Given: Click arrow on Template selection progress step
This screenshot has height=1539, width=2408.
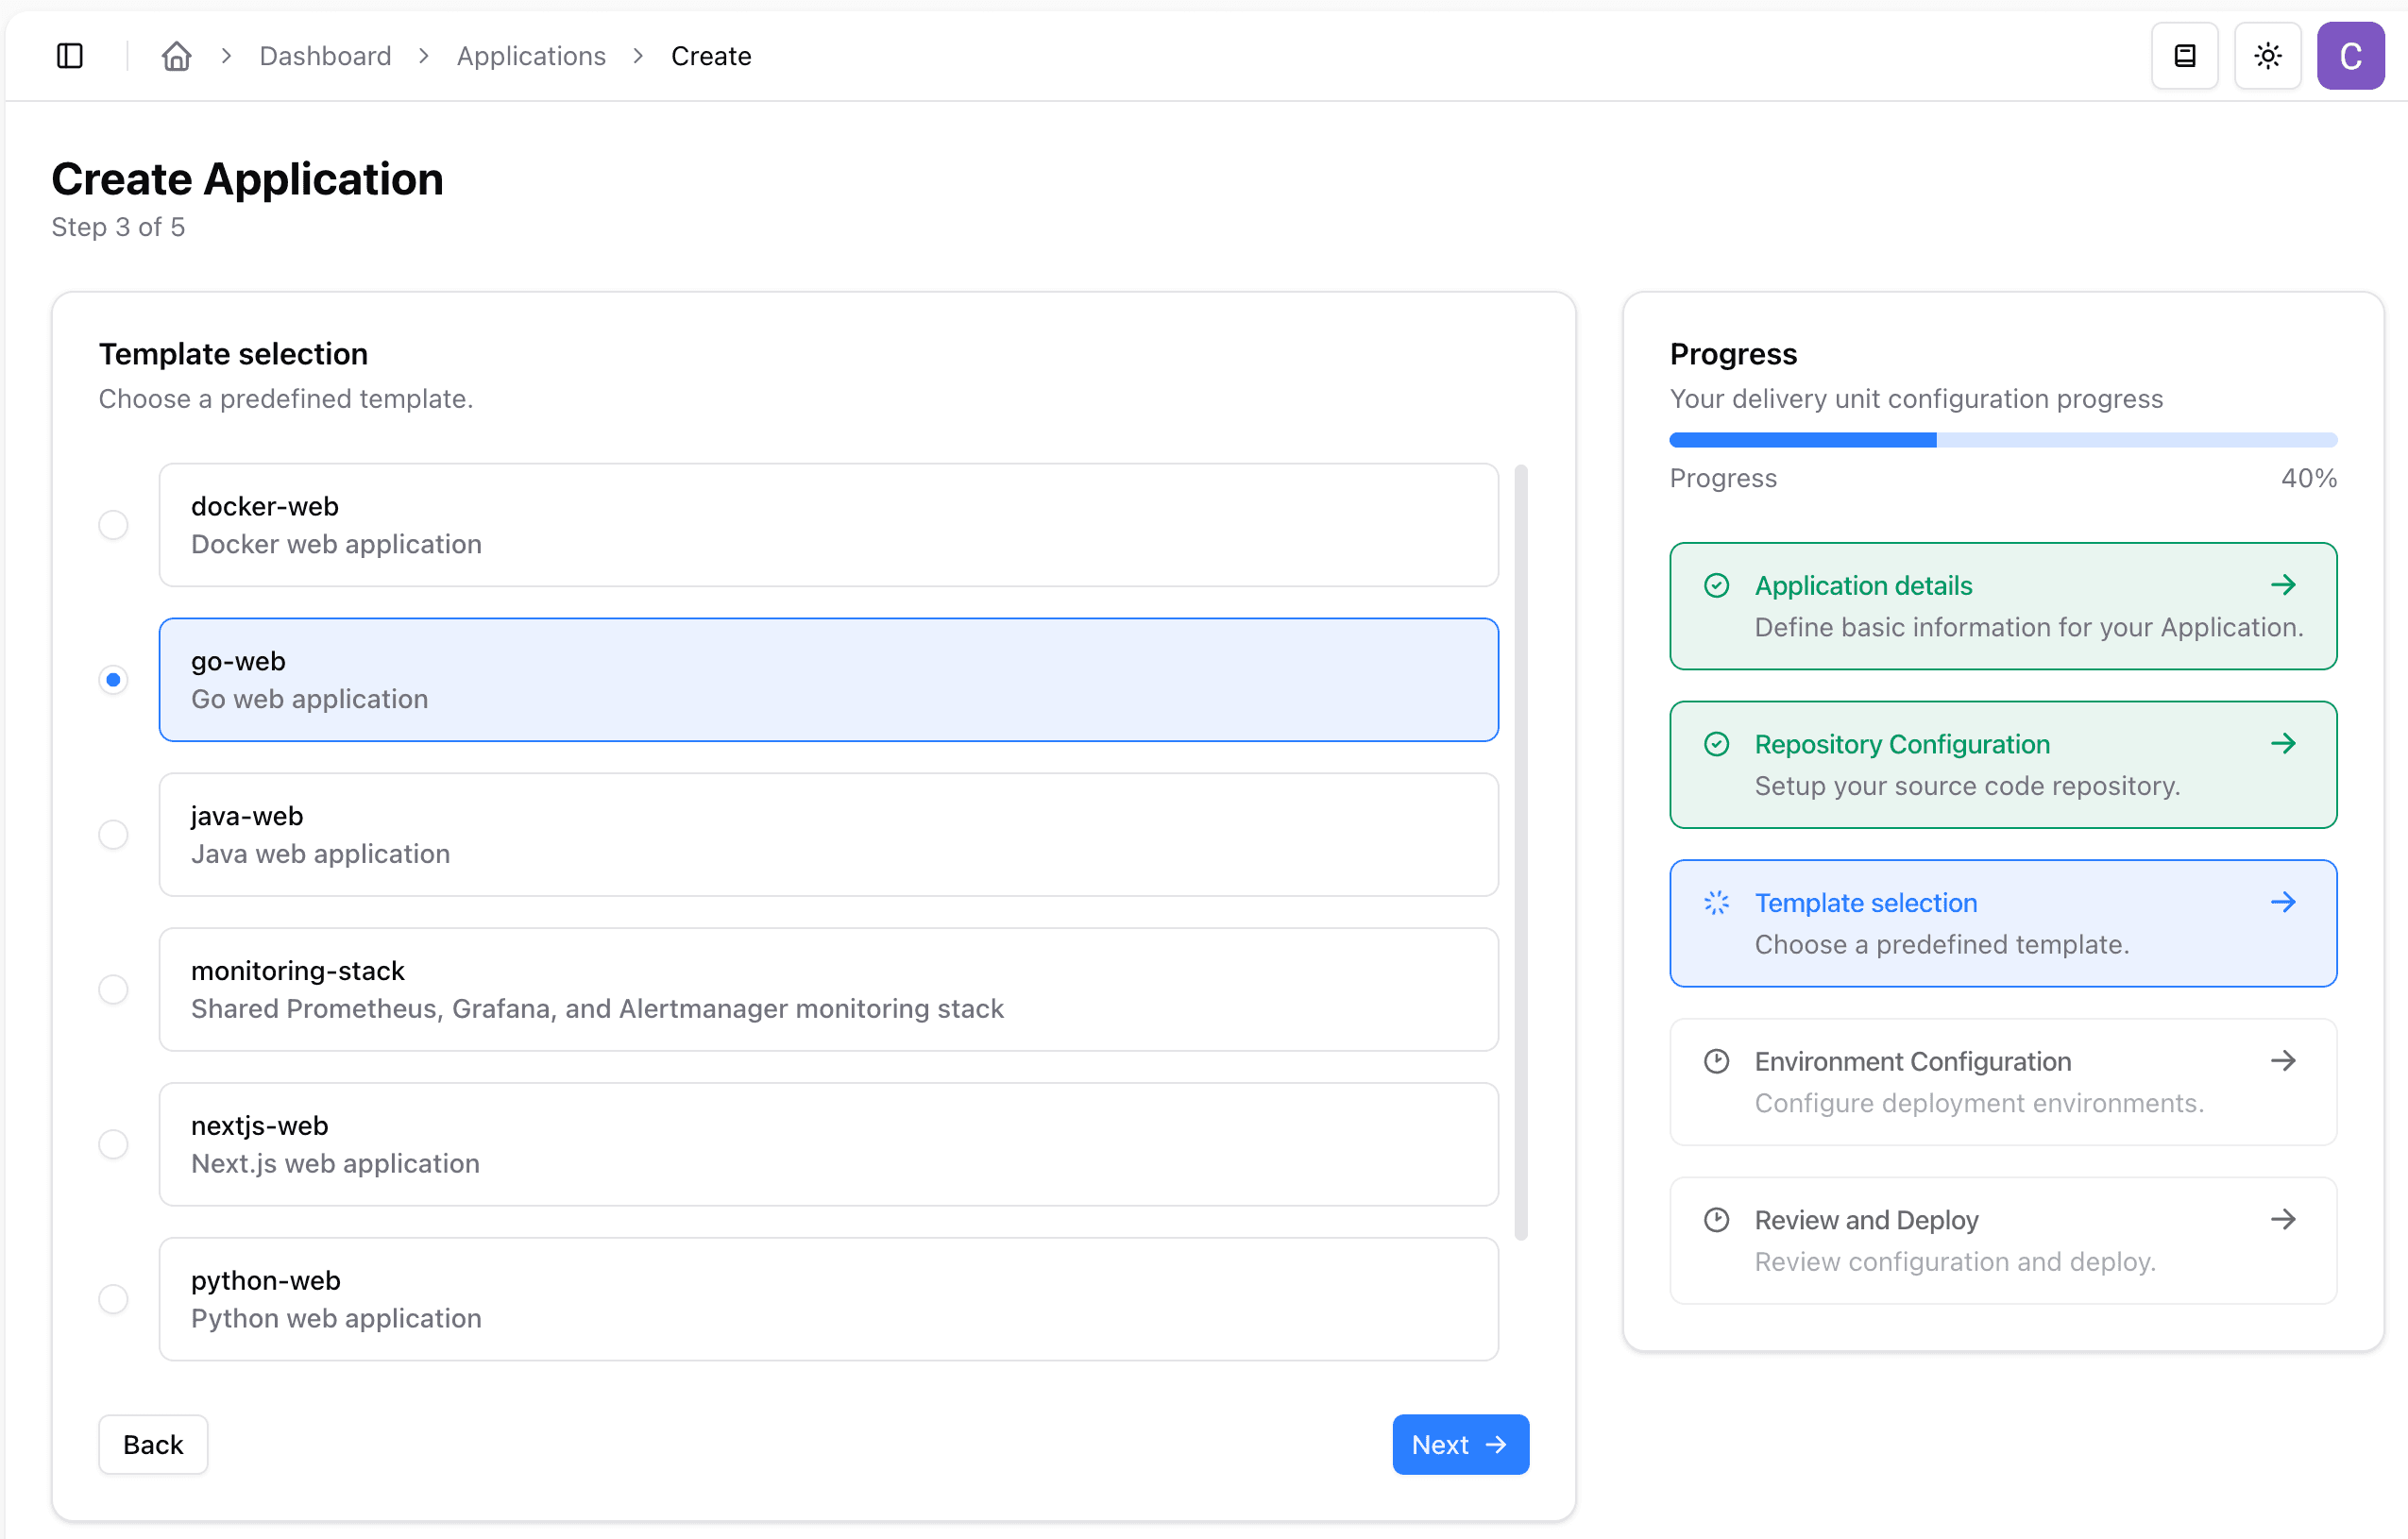Looking at the screenshot, I should 2283,902.
